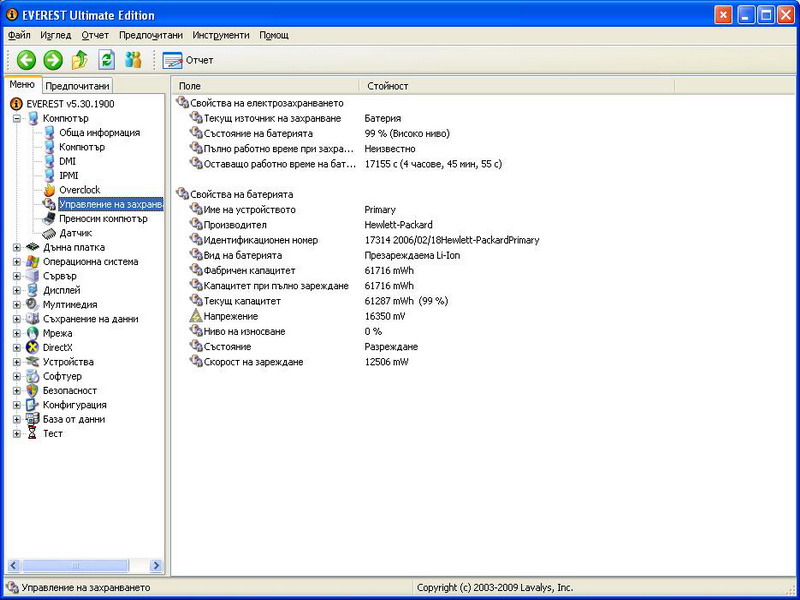Click the Софтуер software icon

click(32, 376)
